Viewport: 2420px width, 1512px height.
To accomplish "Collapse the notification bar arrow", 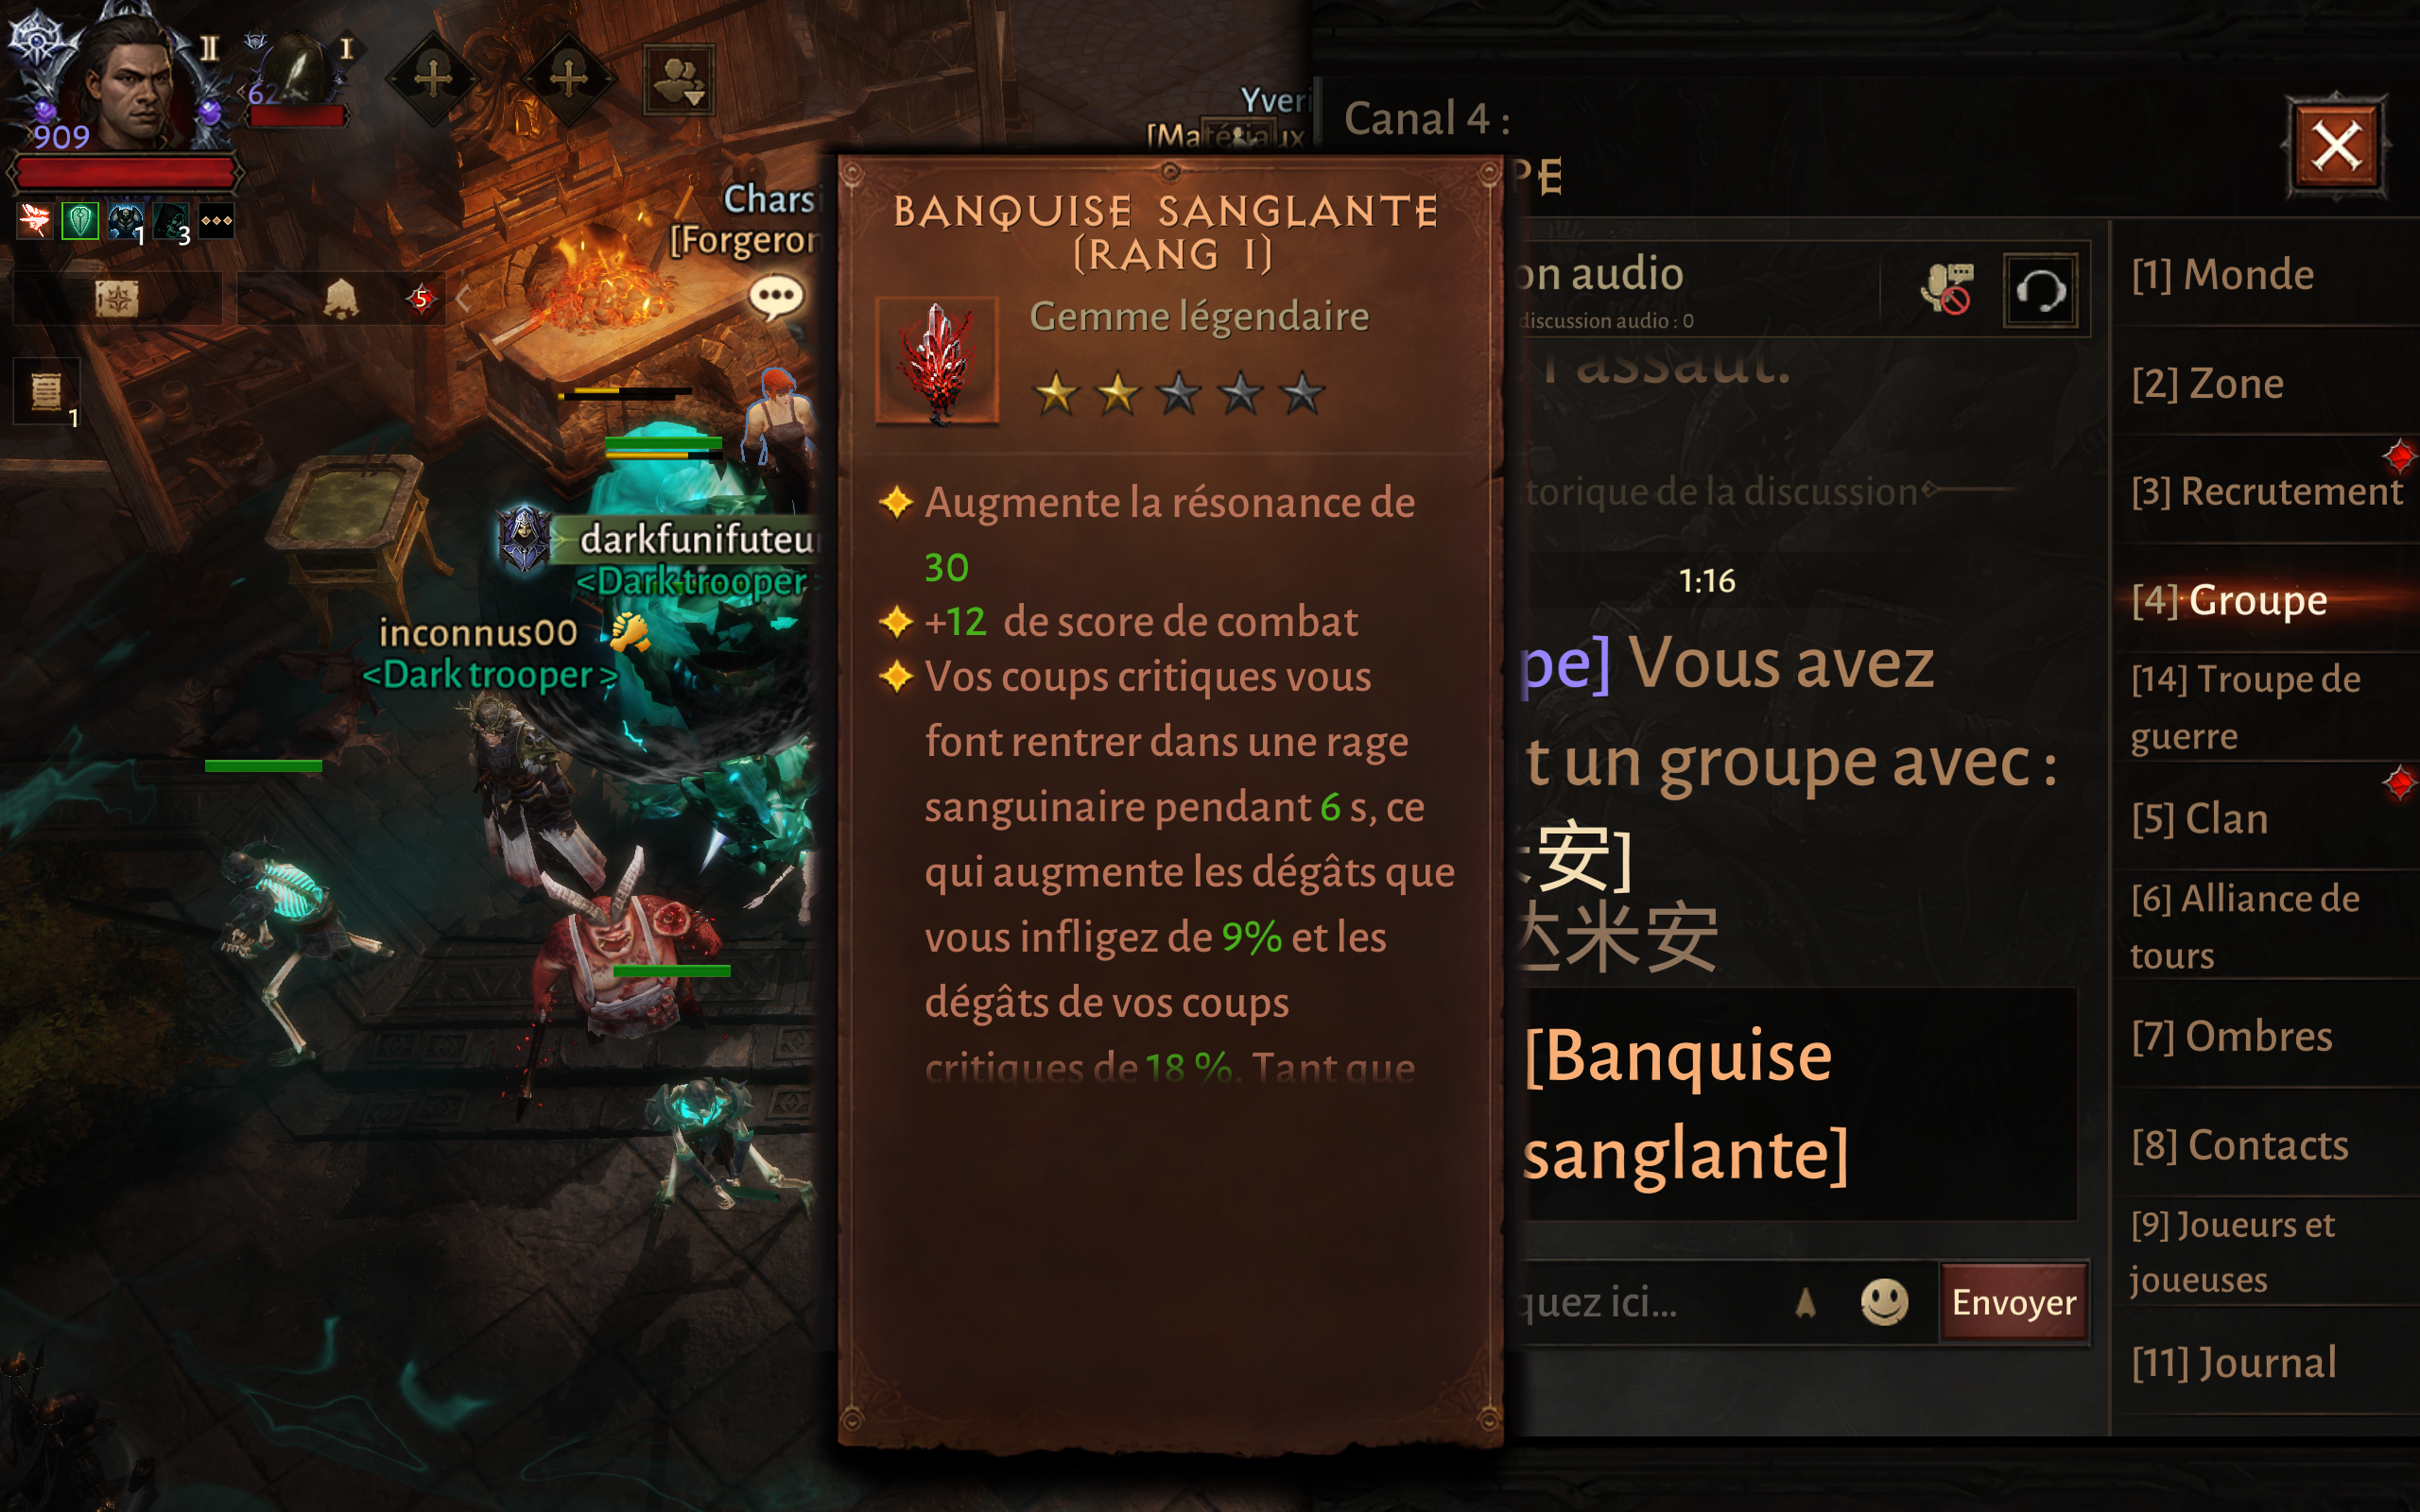I will coord(463,298).
